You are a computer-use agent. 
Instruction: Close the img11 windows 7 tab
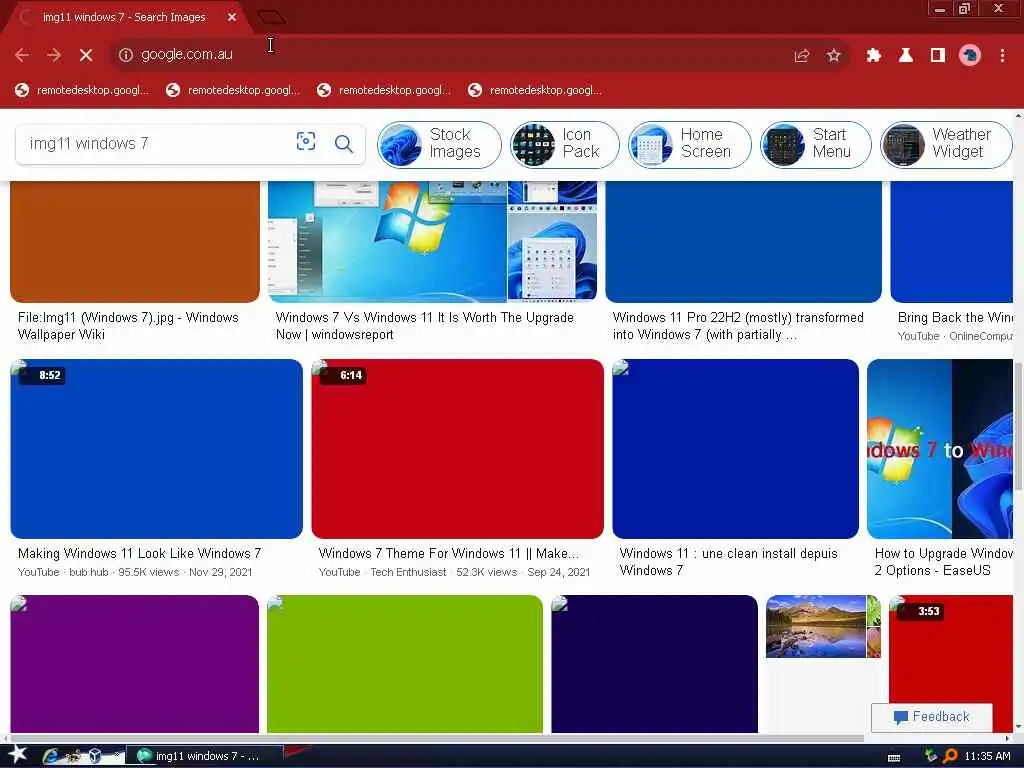click(232, 17)
